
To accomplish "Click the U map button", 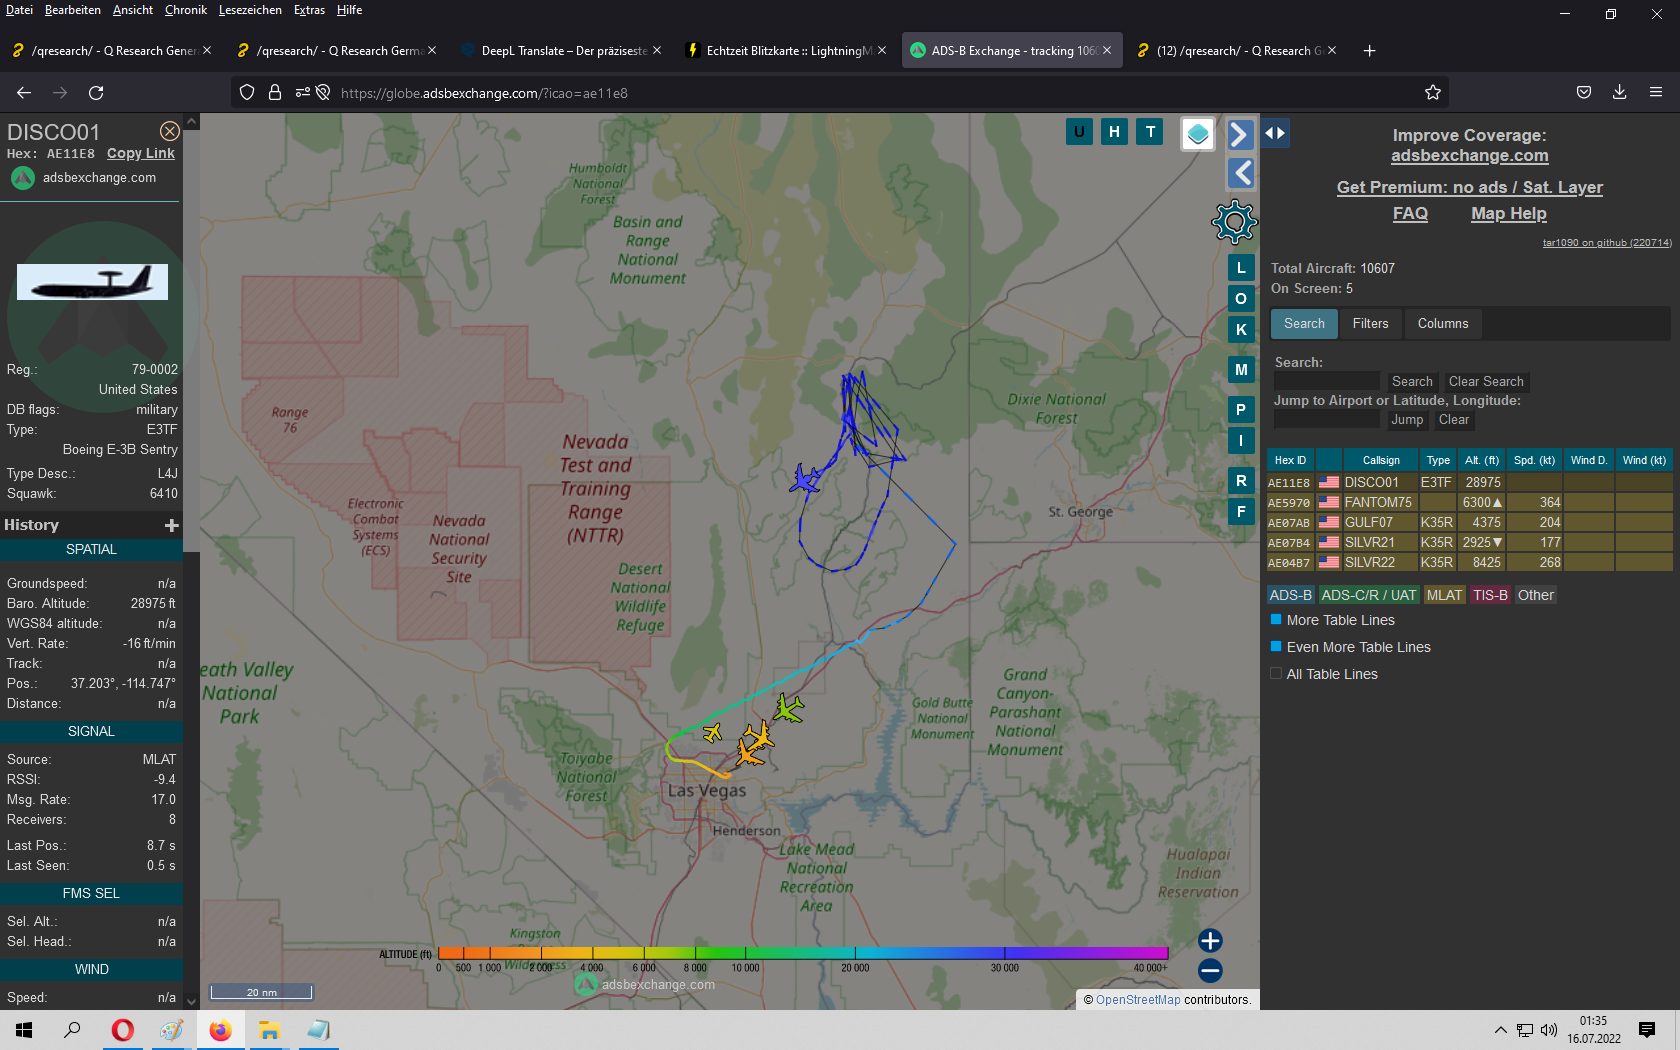I will (1079, 131).
